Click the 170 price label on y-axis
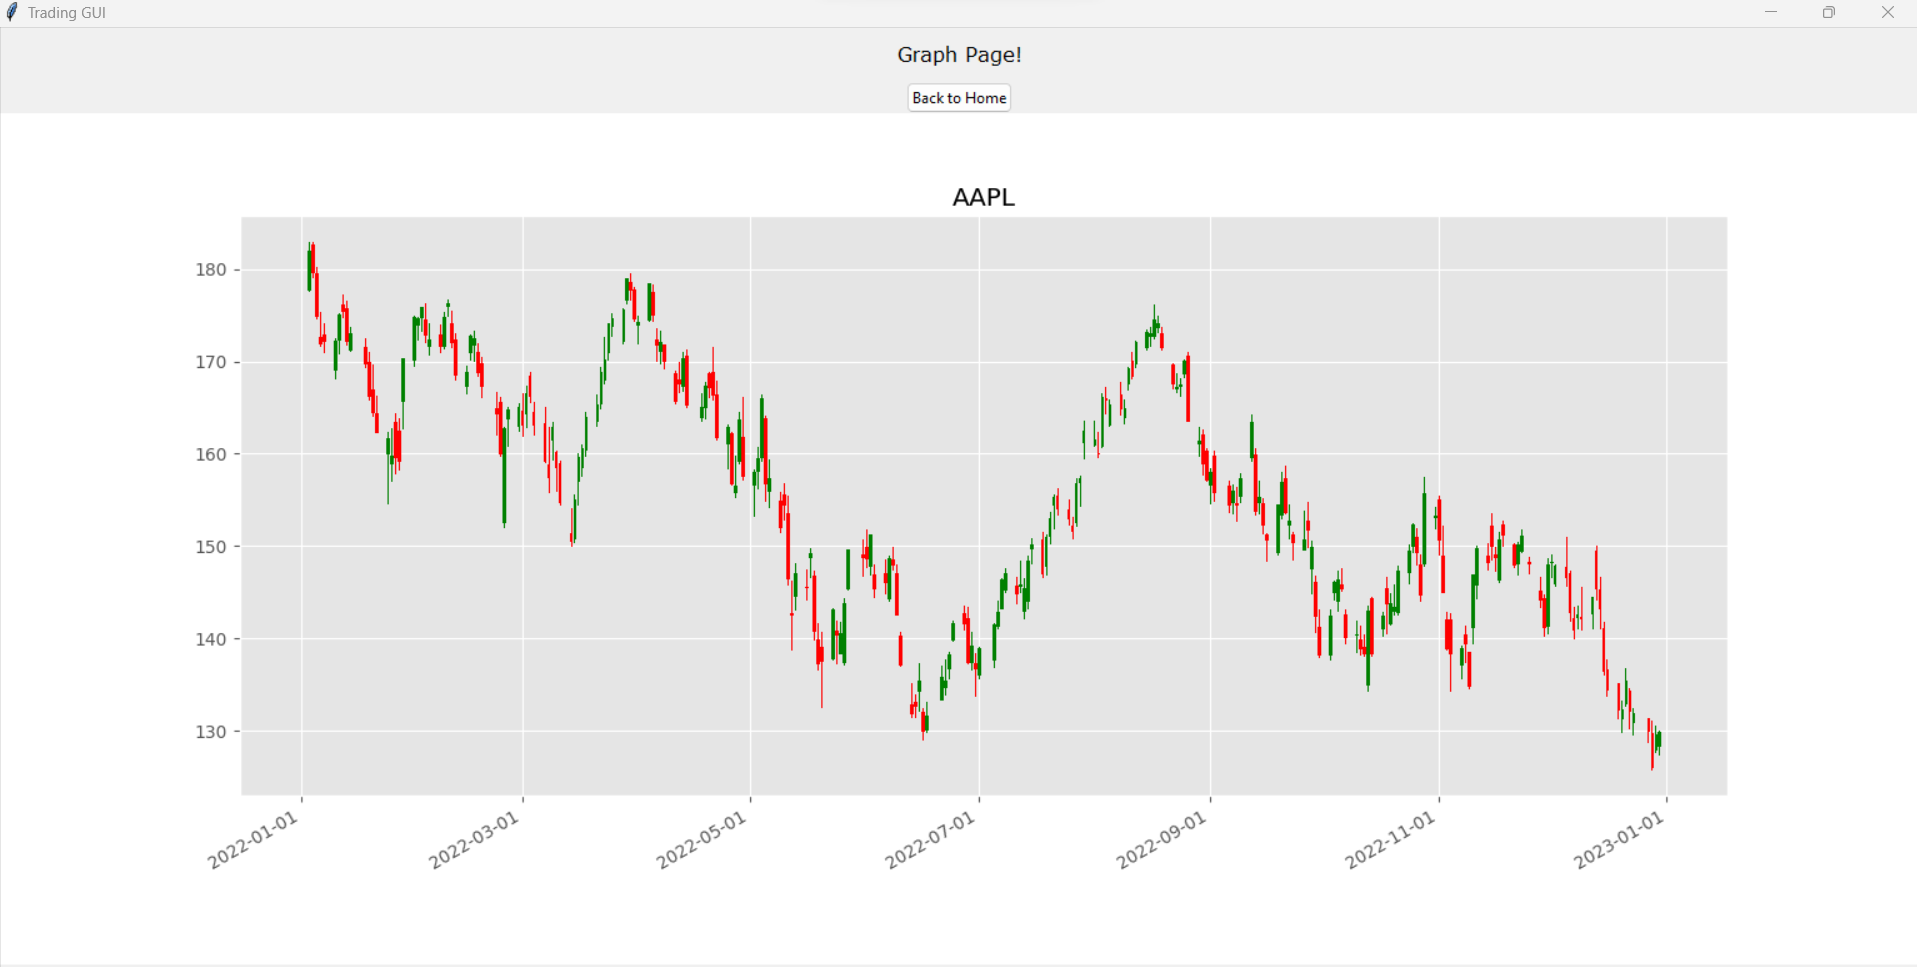1917x967 pixels. 211,362
